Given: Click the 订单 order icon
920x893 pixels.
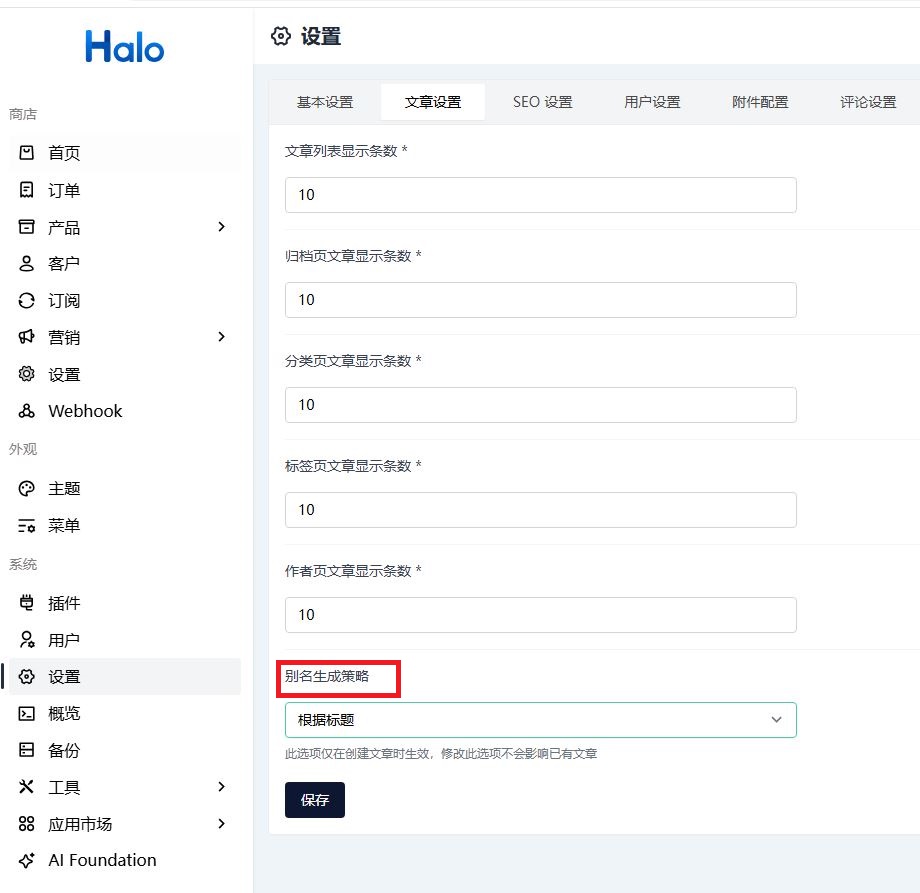Looking at the screenshot, I should pos(26,190).
